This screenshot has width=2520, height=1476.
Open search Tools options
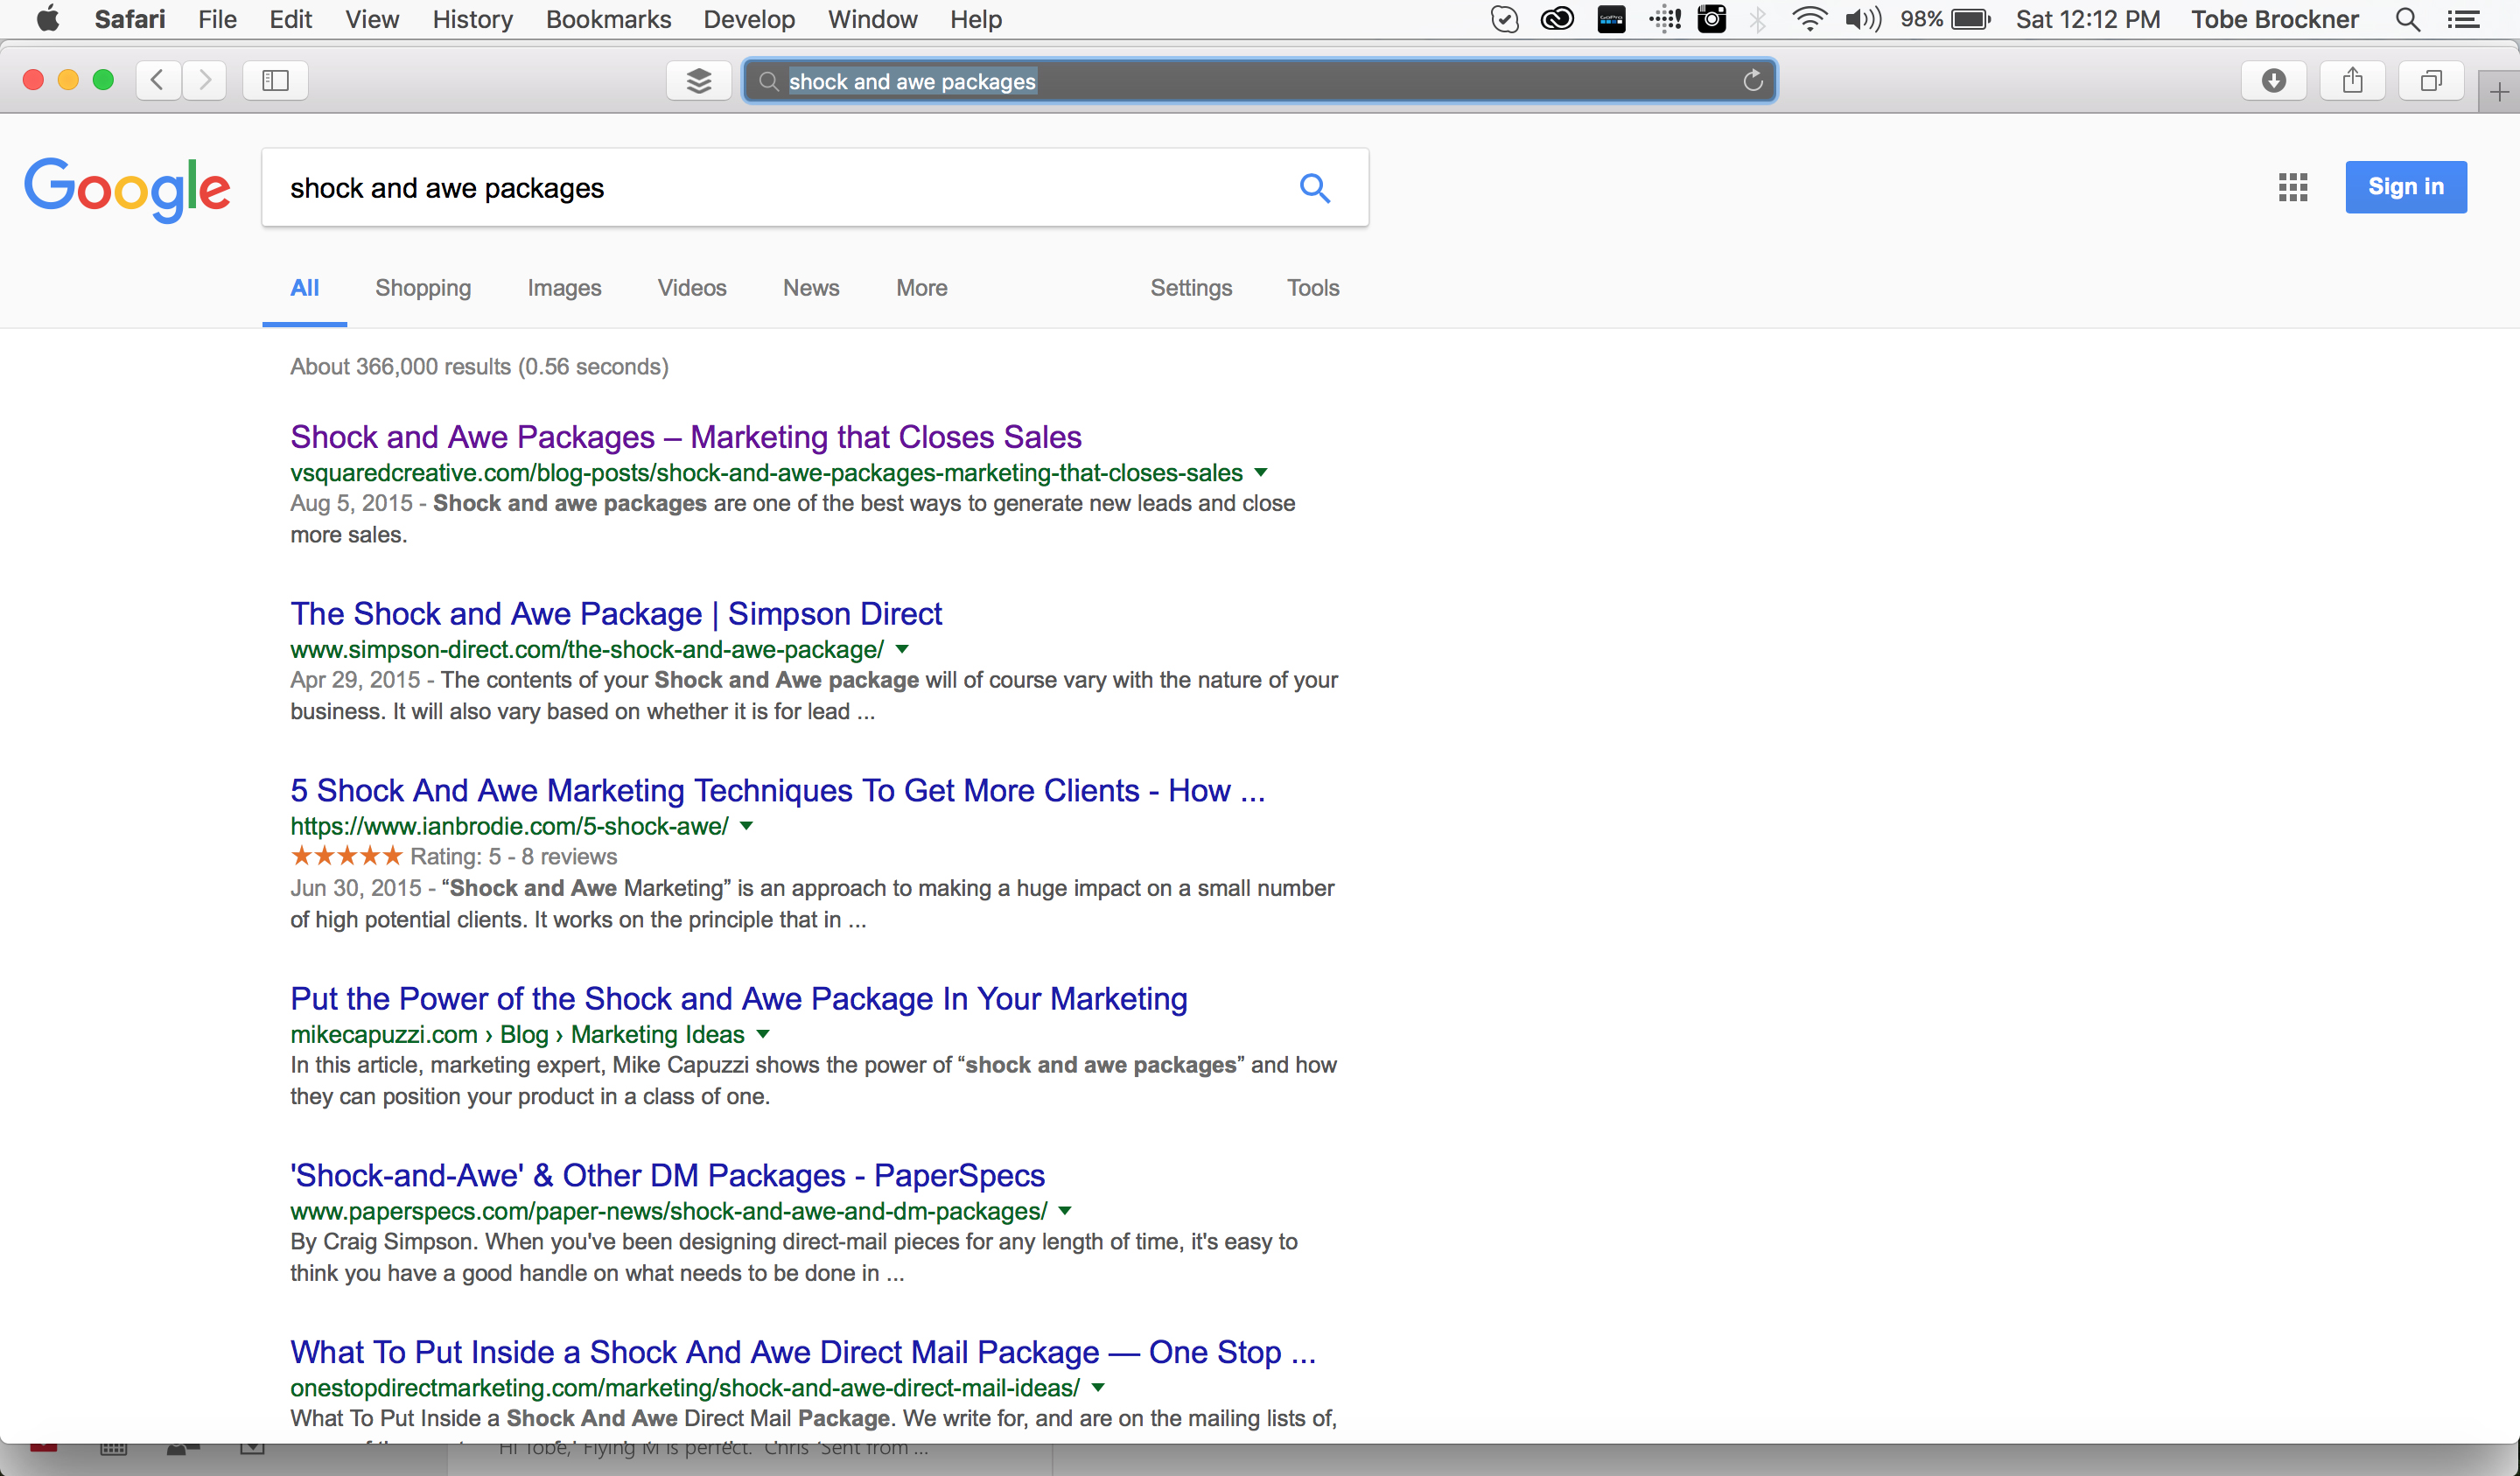point(1312,288)
